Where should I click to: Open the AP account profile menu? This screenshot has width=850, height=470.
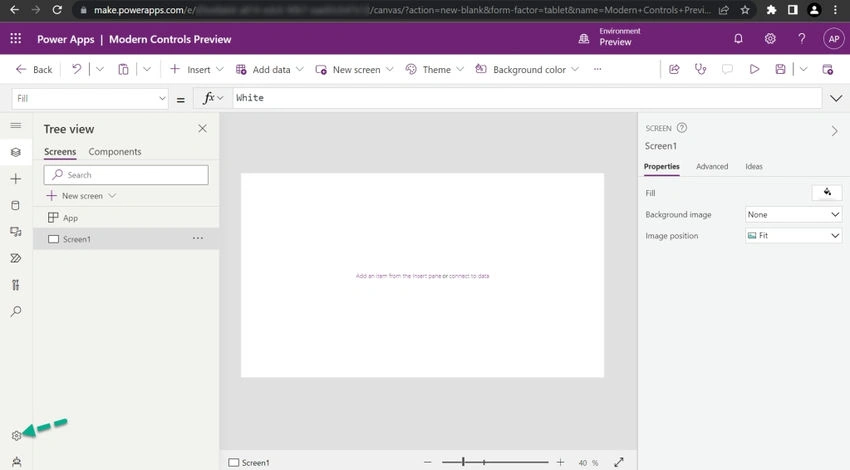click(x=834, y=38)
